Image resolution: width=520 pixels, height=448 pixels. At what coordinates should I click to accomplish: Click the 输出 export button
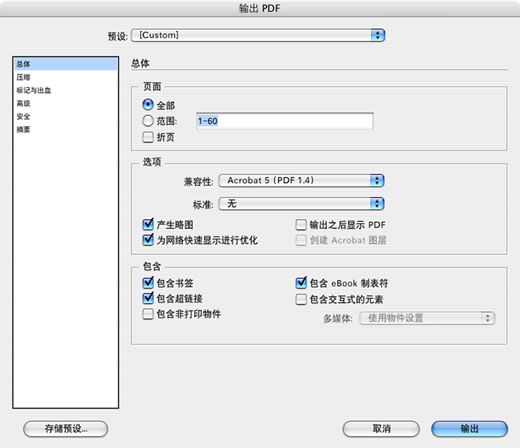point(469,429)
